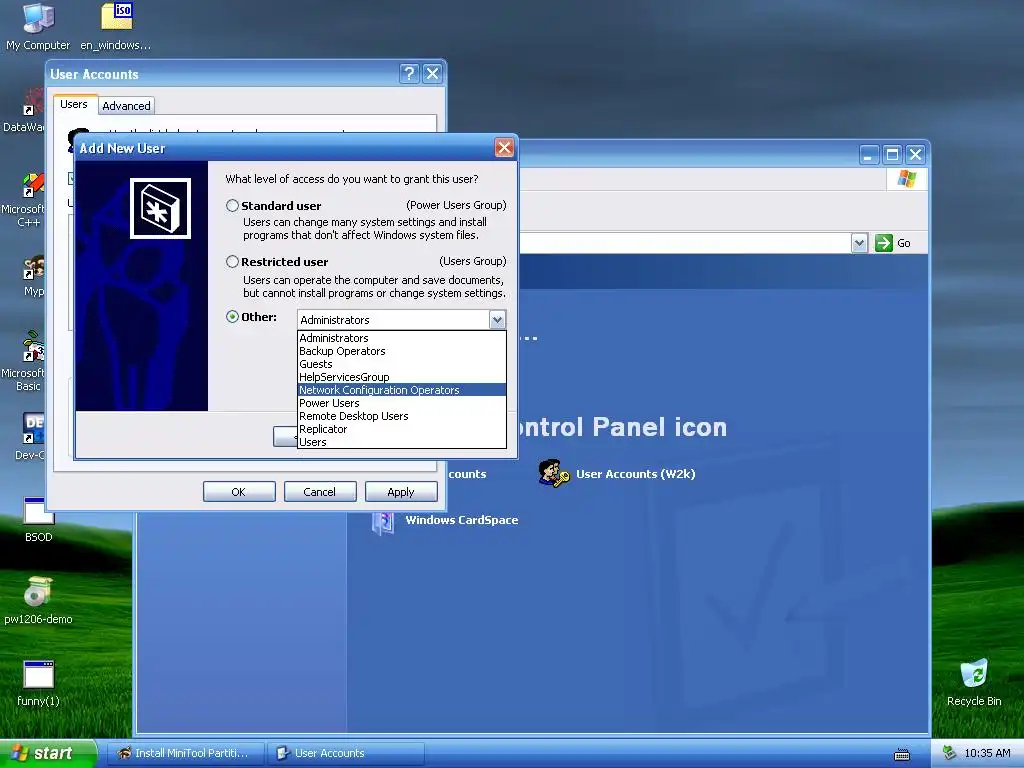
Task: Select the Other radio button
Action: pyautogui.click(x=232, y=317)
